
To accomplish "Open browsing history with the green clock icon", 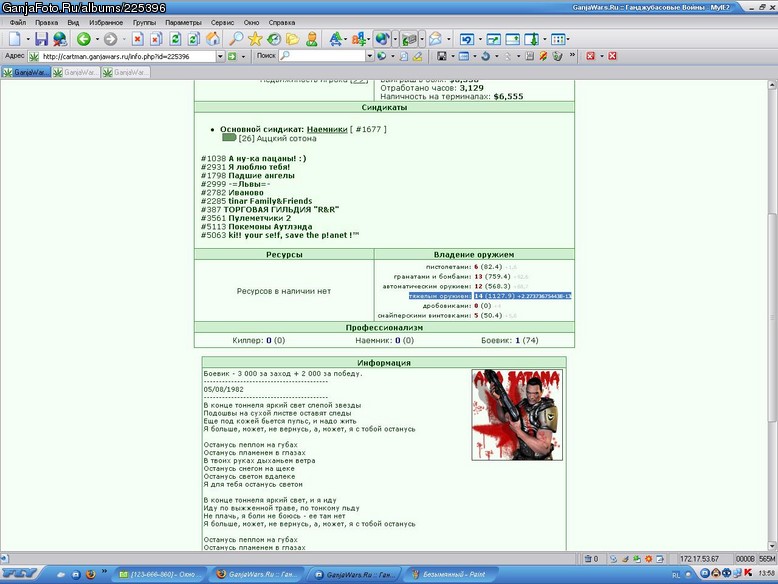I will coord(274,39).
